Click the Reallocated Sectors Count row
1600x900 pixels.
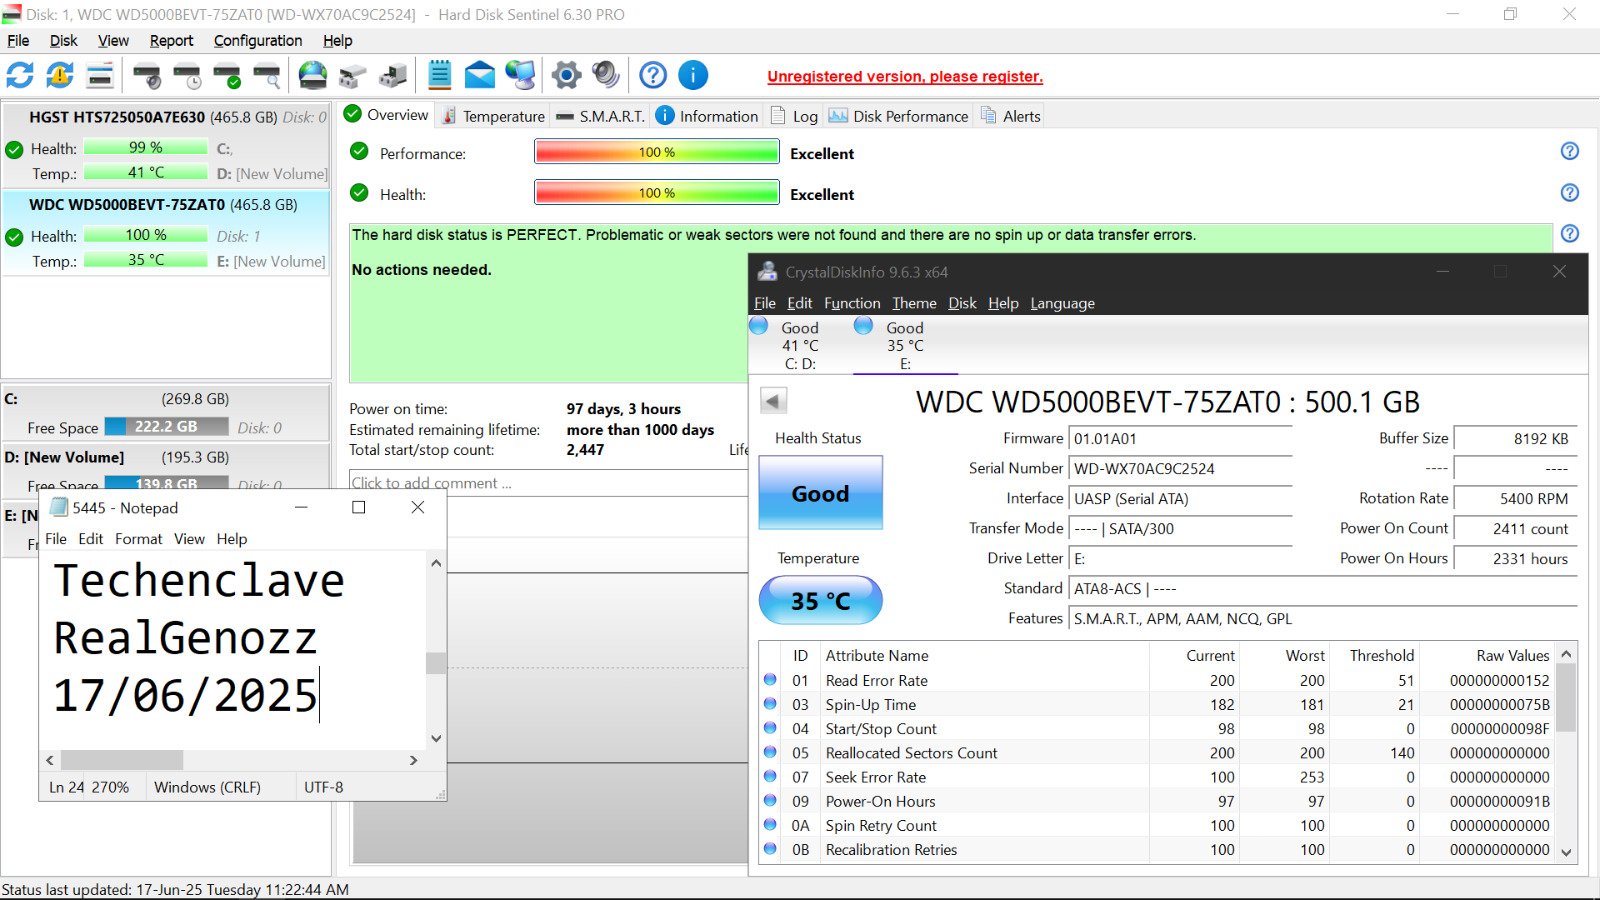coord(1155,753)
